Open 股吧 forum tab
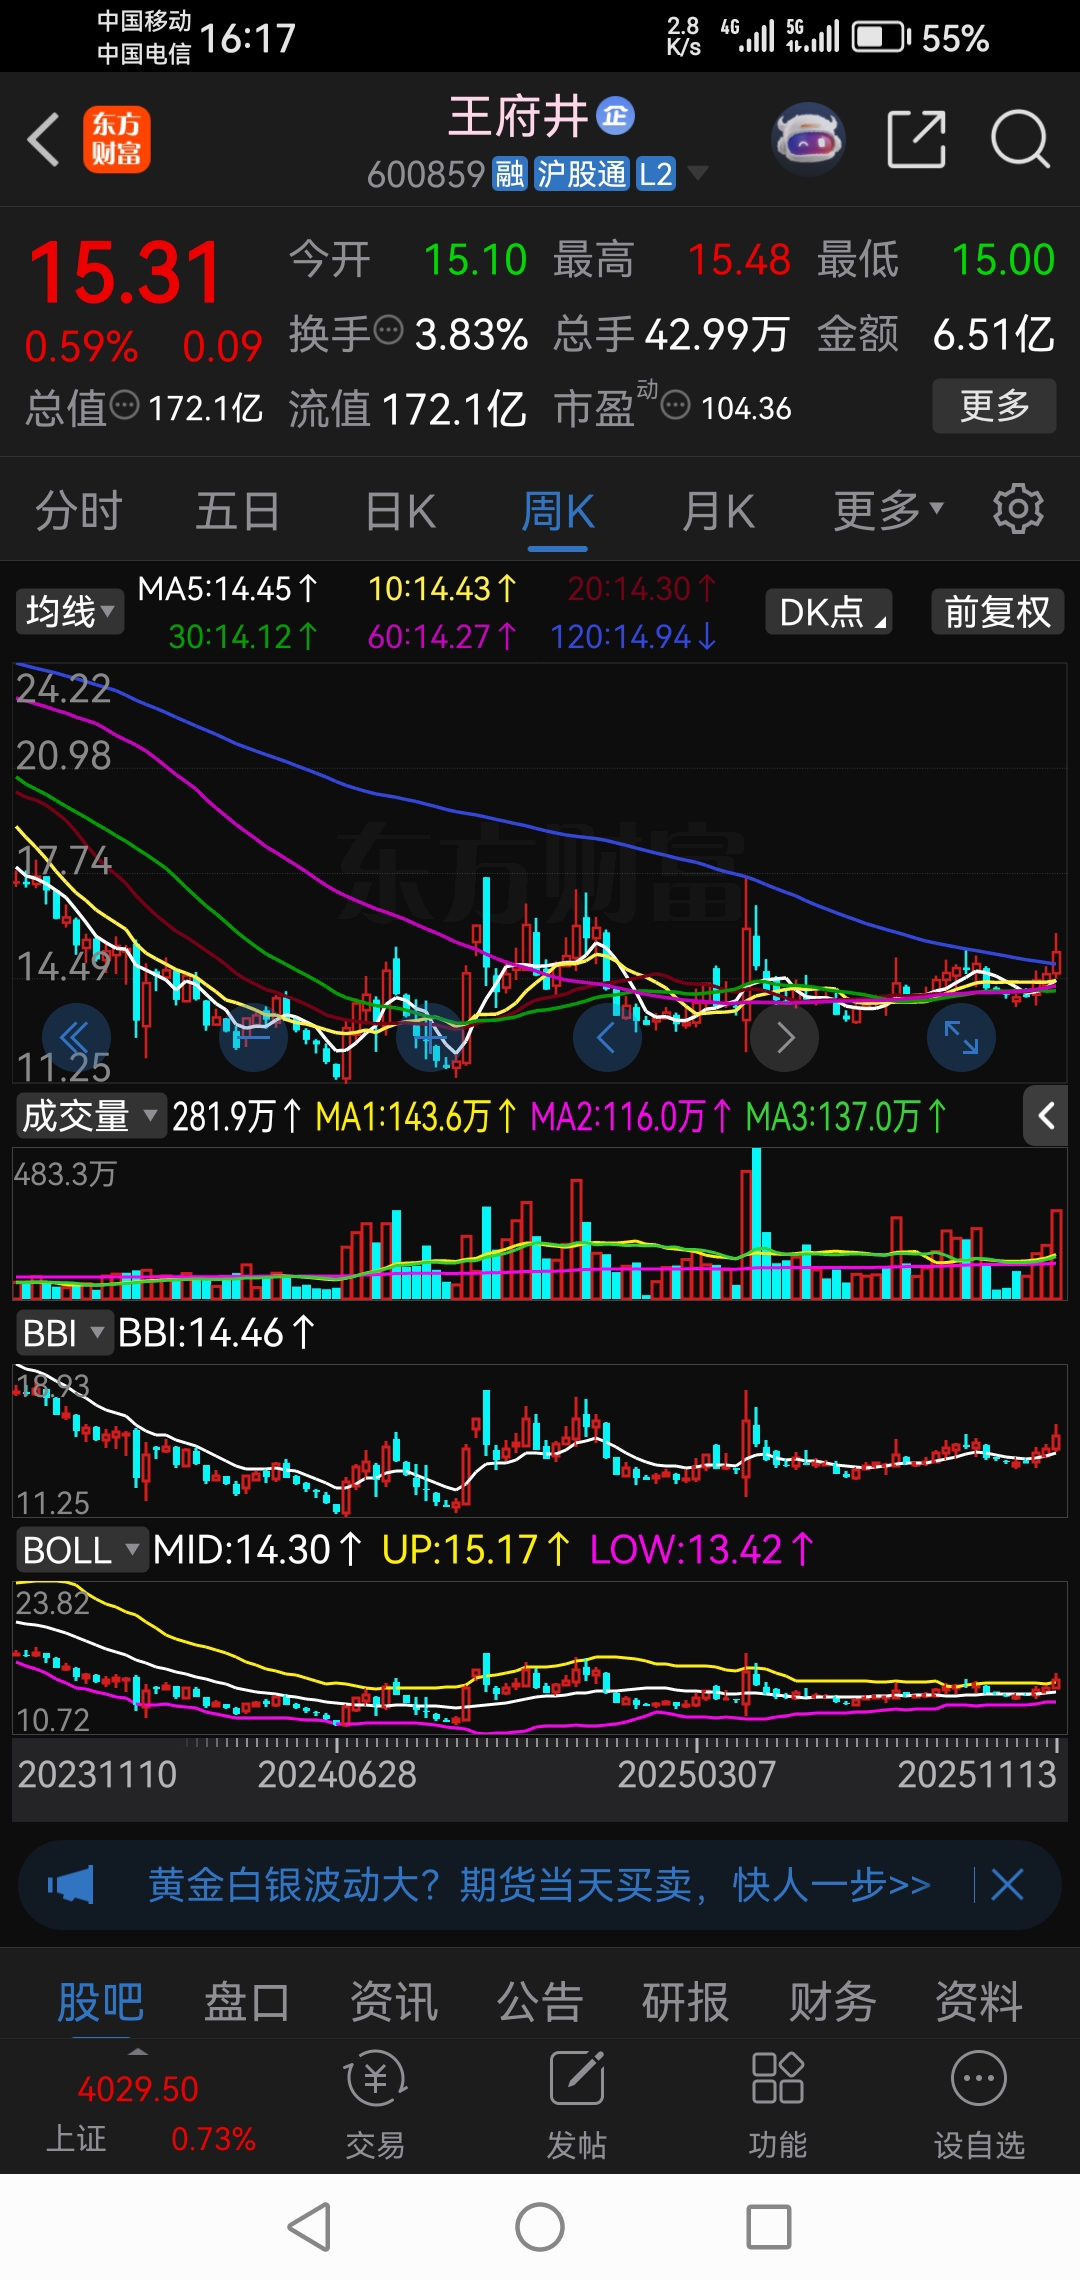Viewport: 1080px width, 2280px height. tap(100, 2002)
